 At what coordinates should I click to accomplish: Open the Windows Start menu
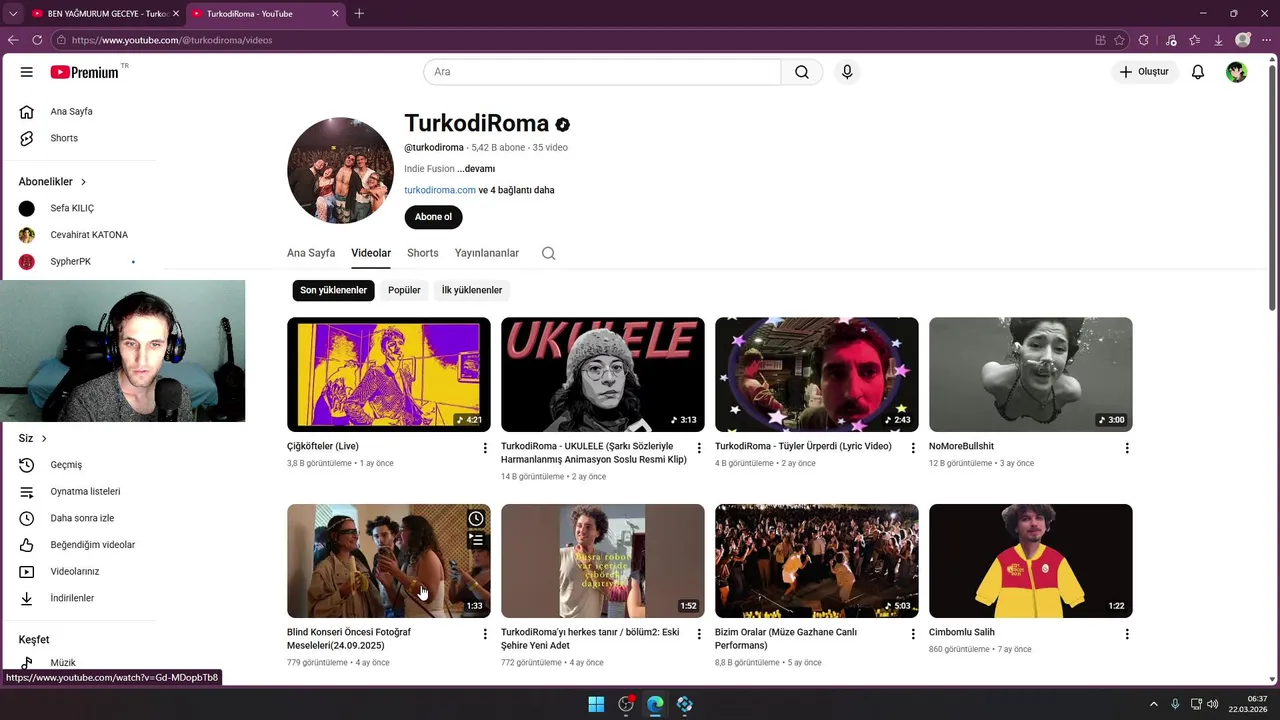pyautogui.click(x=596, y=704)
